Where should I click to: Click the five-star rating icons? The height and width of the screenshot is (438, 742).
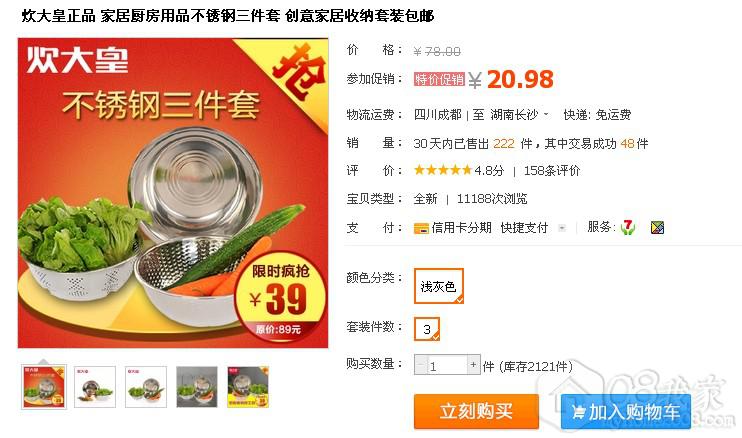pos(443,170)
